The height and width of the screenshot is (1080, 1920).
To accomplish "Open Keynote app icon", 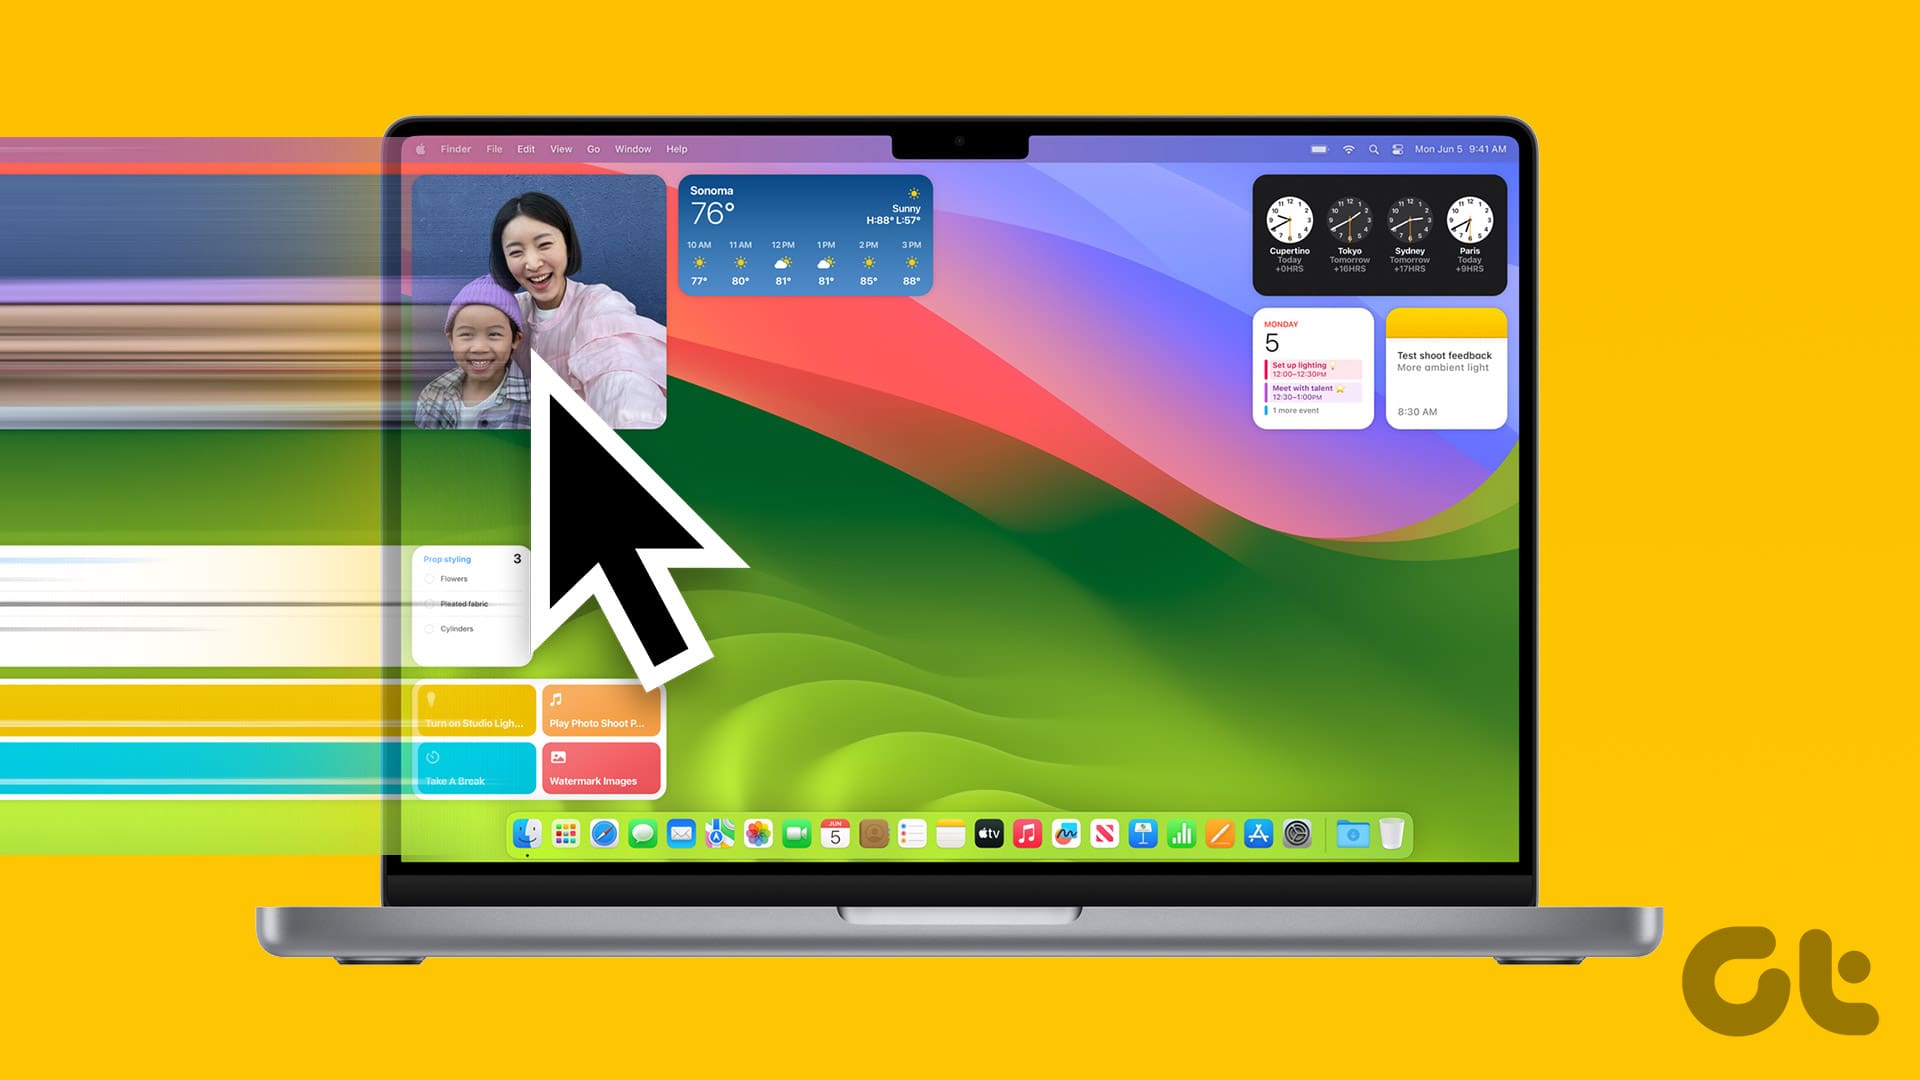I will click(x=1141, y=833).
